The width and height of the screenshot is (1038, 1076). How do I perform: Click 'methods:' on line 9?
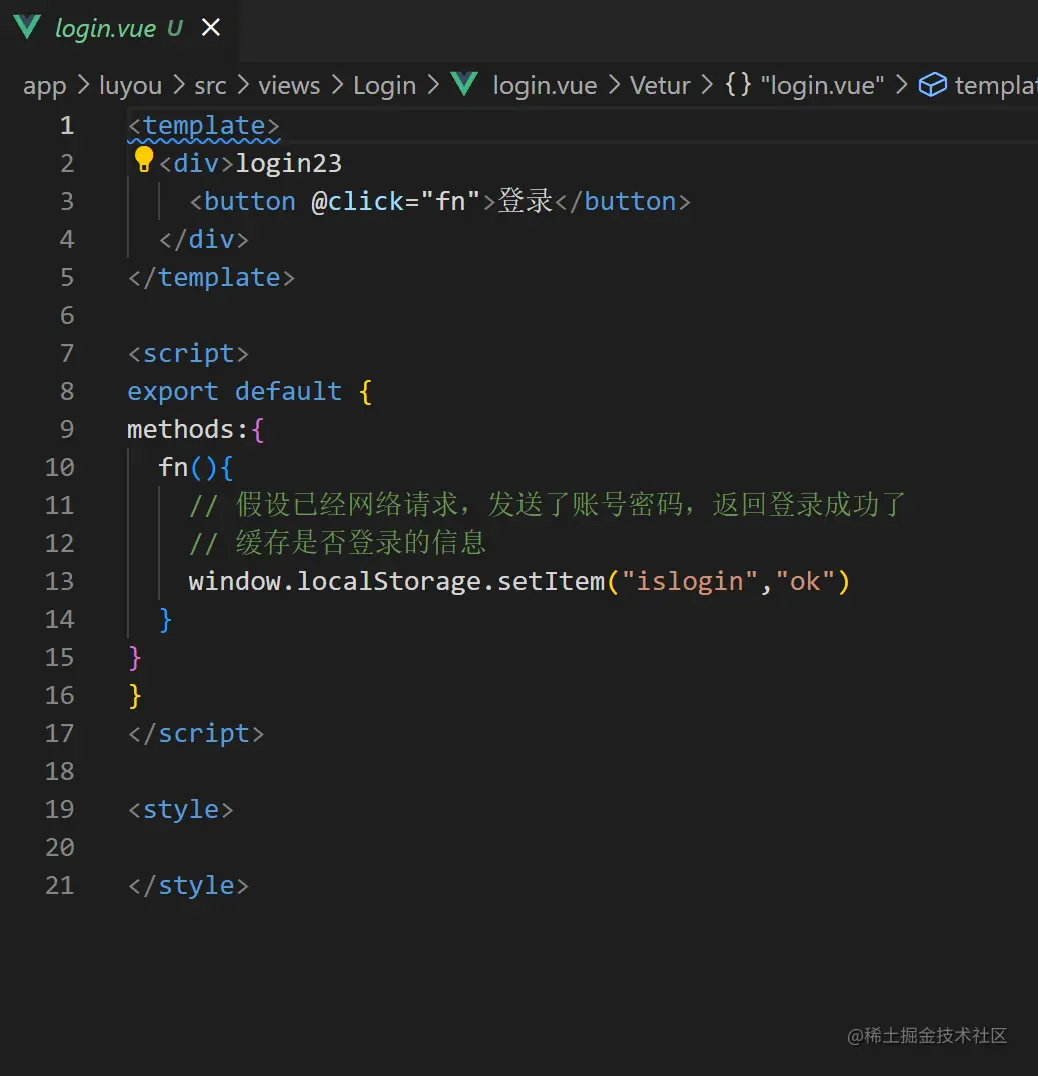click(187, 430)
